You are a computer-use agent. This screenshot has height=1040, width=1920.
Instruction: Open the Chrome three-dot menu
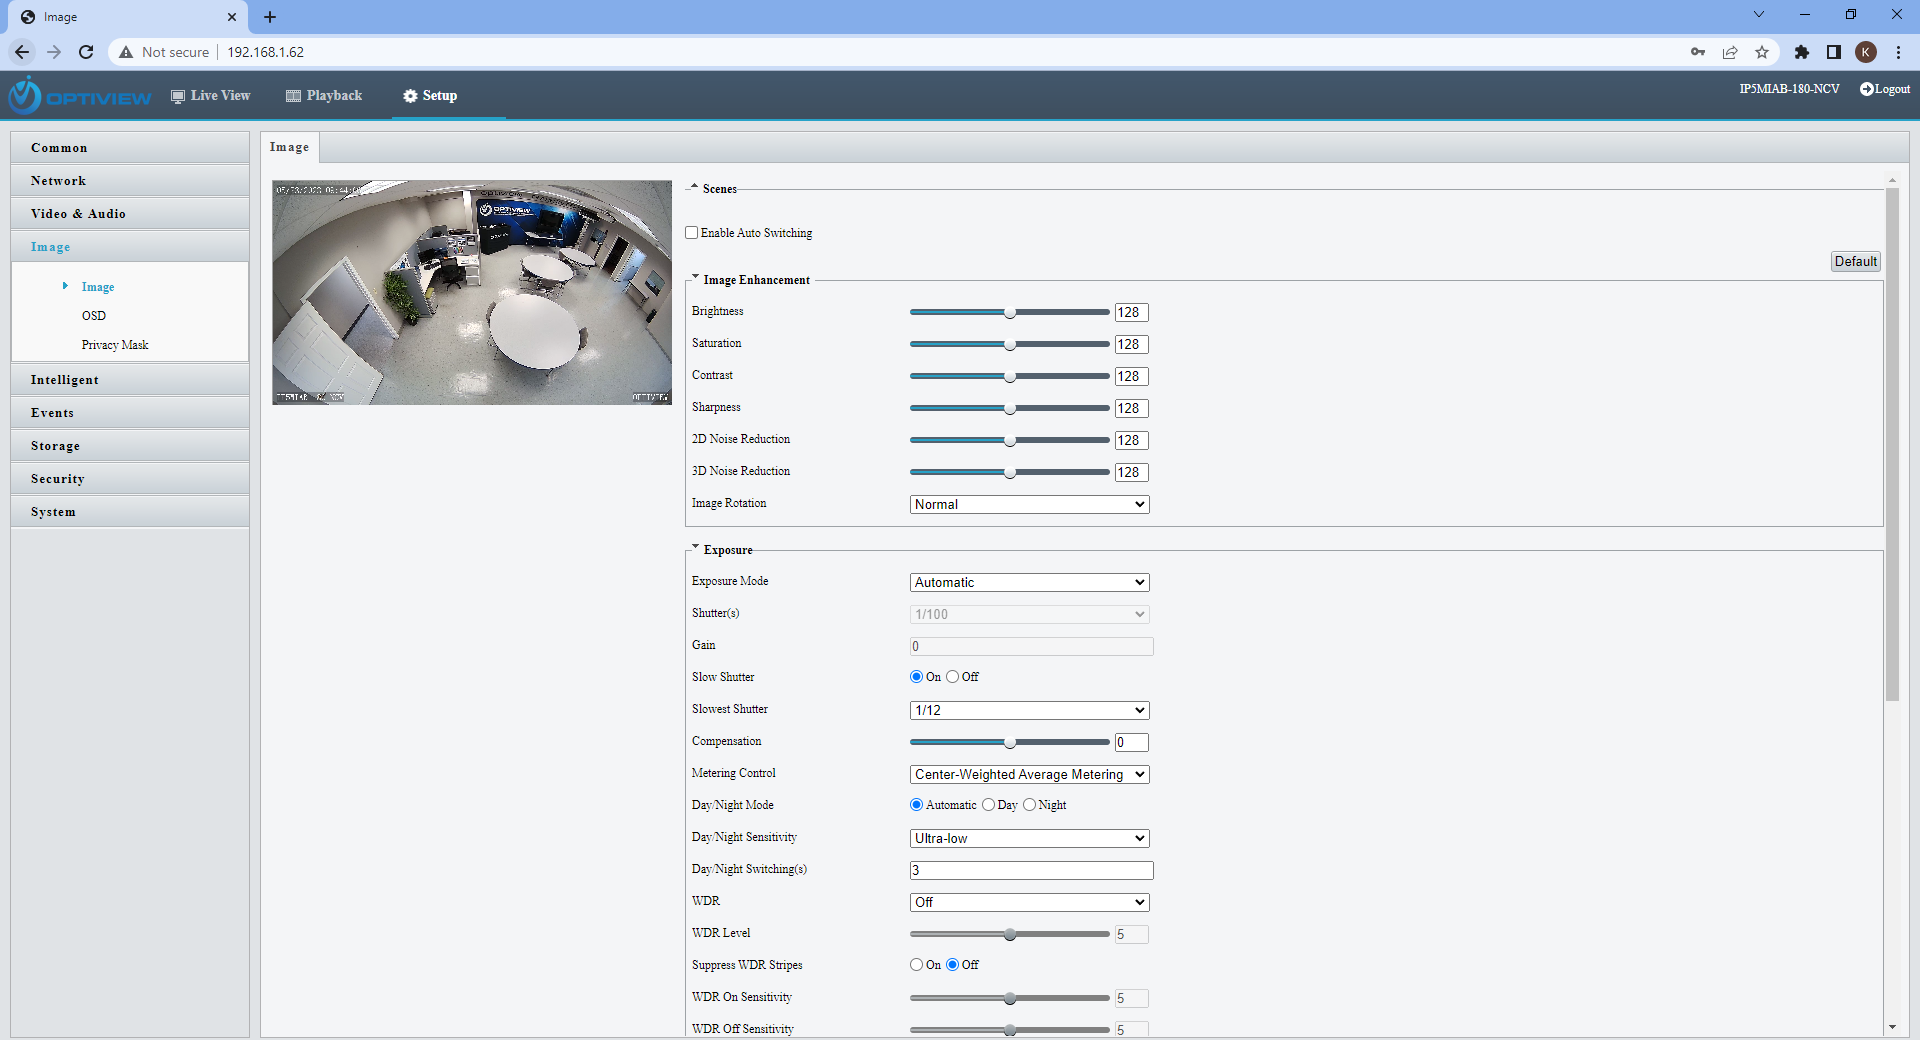click(1898, 52)
